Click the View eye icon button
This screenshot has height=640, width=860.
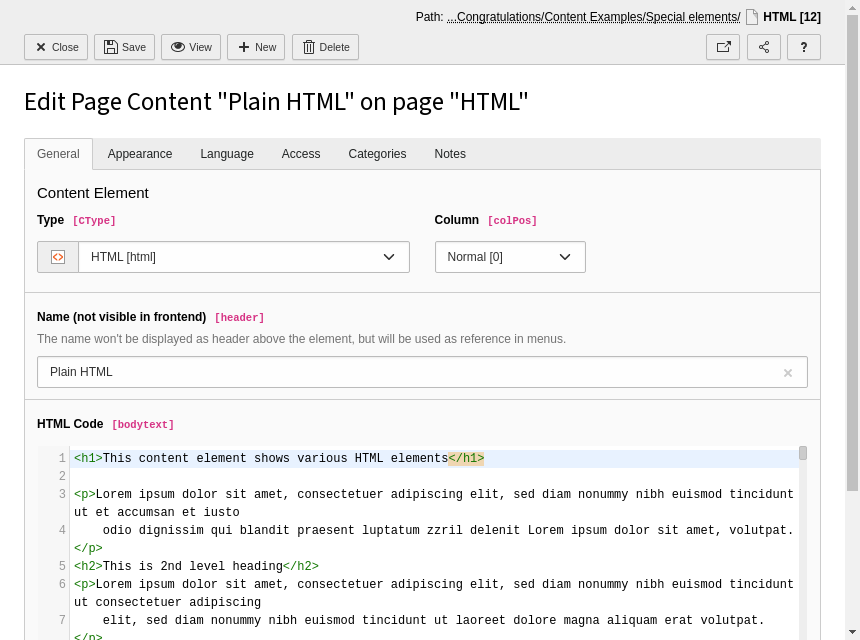pos(190,47)
